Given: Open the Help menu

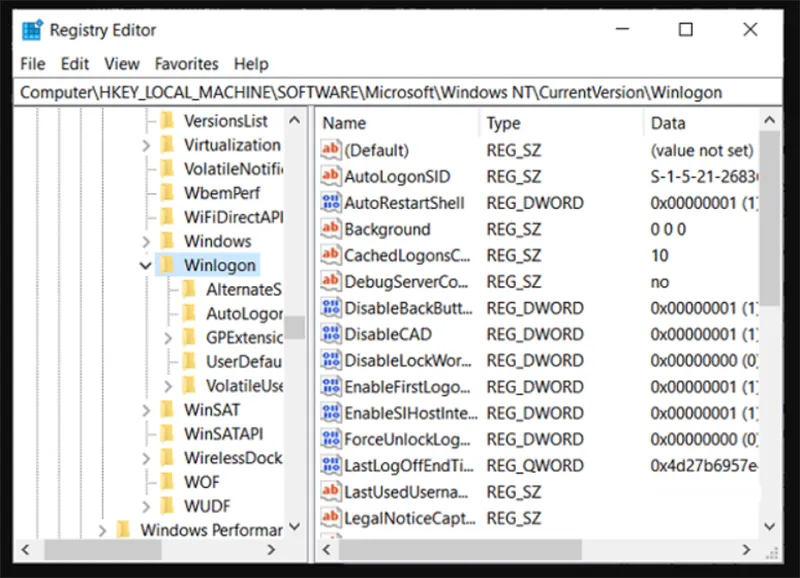Looking at the screenshot, I should [251, 64].
